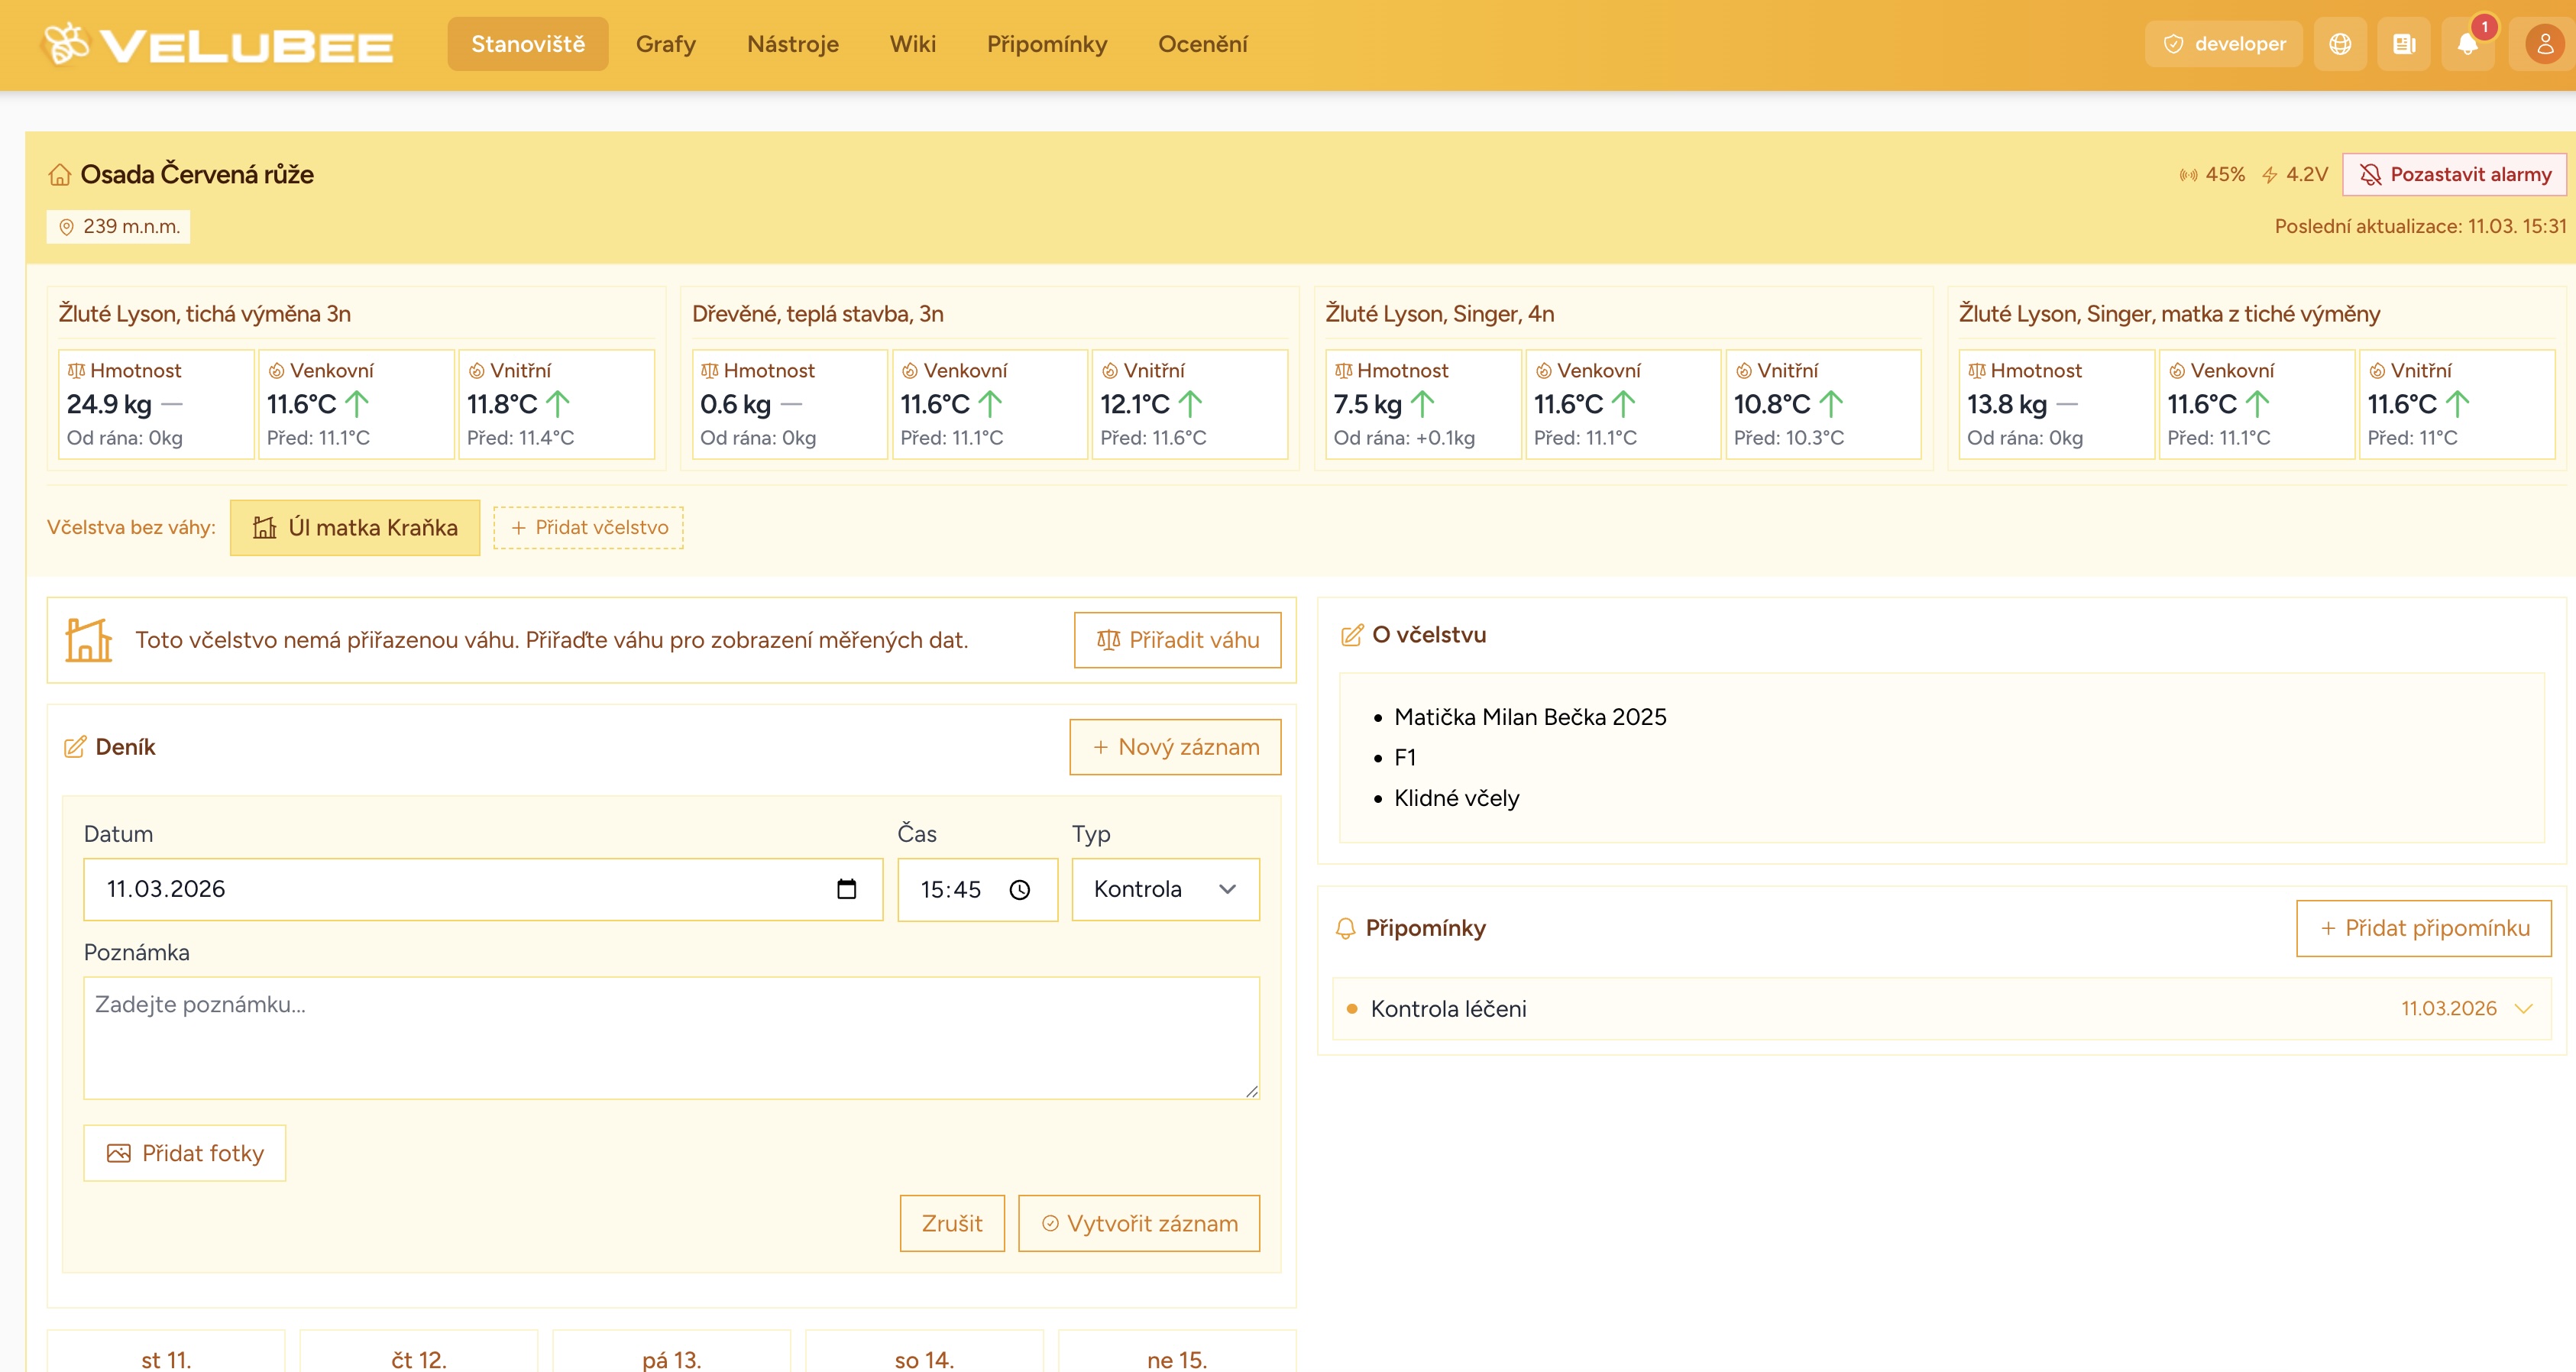
Task: Click the calendar icon in Datum field
Action: [846, 889]
